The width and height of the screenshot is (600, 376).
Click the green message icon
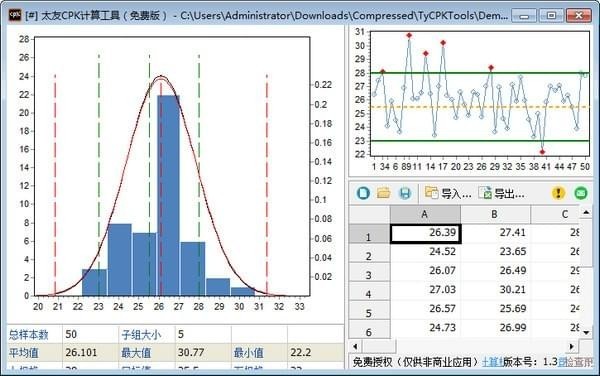[581, 193]
